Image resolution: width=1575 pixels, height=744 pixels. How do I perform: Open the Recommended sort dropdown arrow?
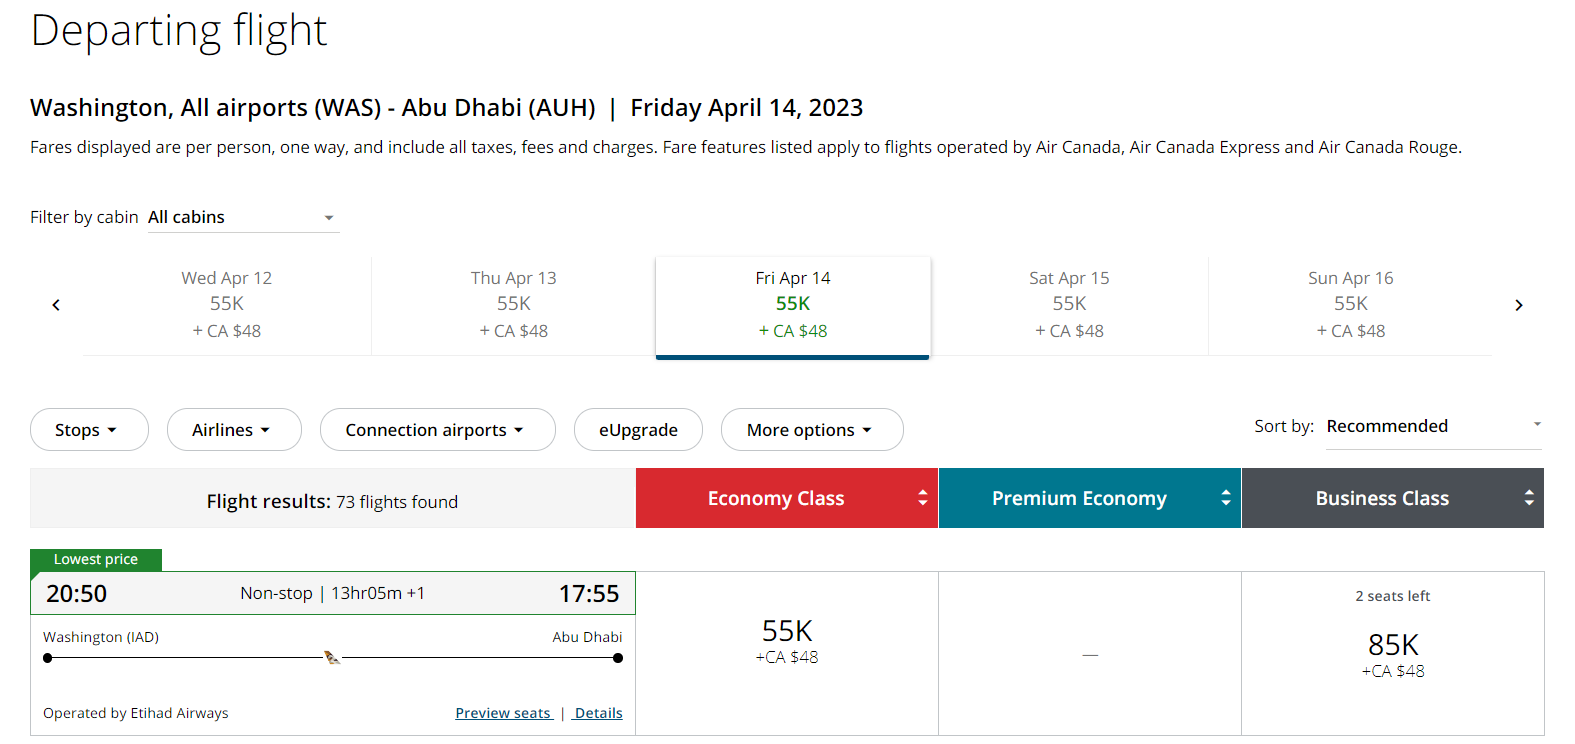(1537, 424)
